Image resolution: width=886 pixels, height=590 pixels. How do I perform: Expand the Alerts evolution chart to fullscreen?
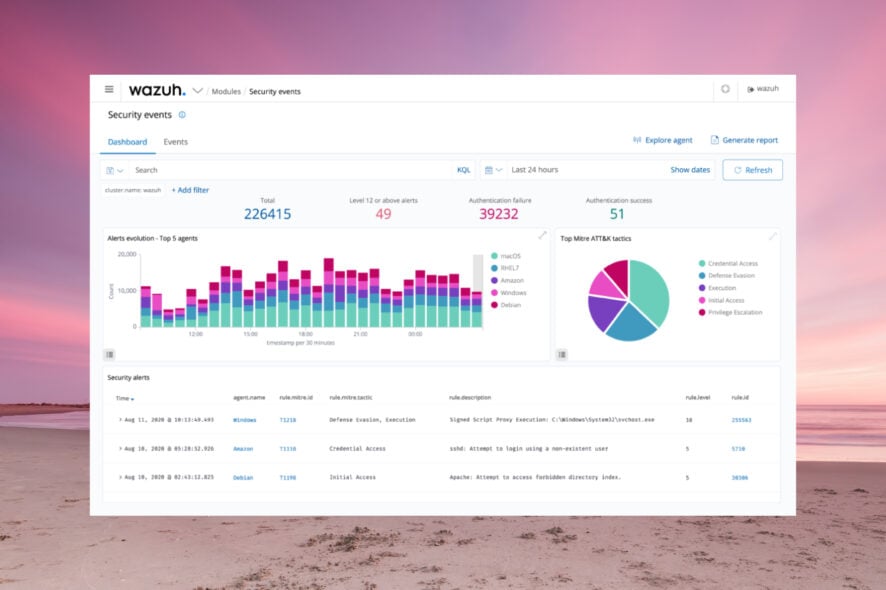pos(542,235)
